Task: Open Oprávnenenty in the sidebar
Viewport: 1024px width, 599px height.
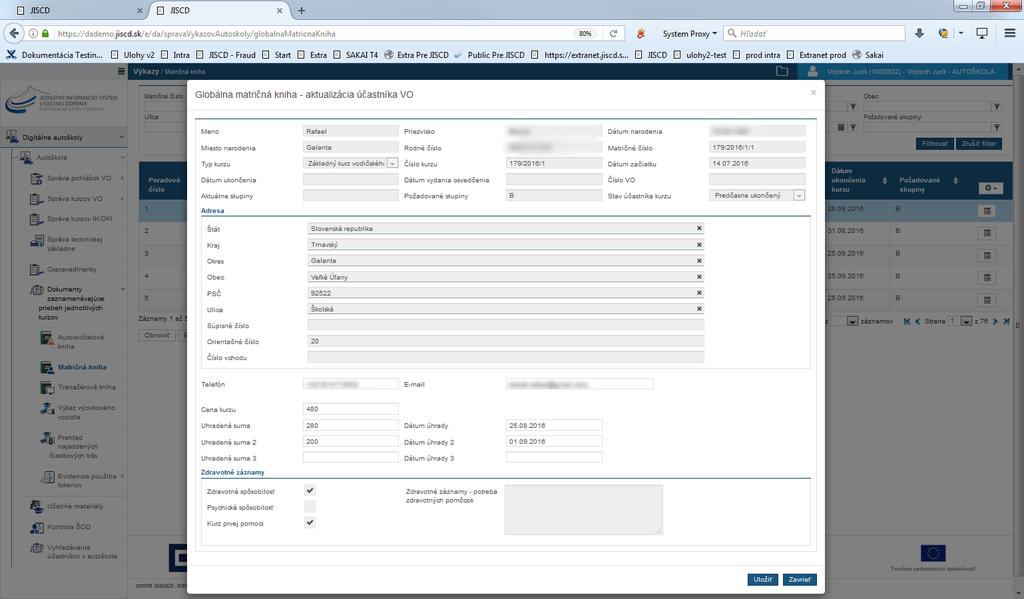Action: [72, 269]
